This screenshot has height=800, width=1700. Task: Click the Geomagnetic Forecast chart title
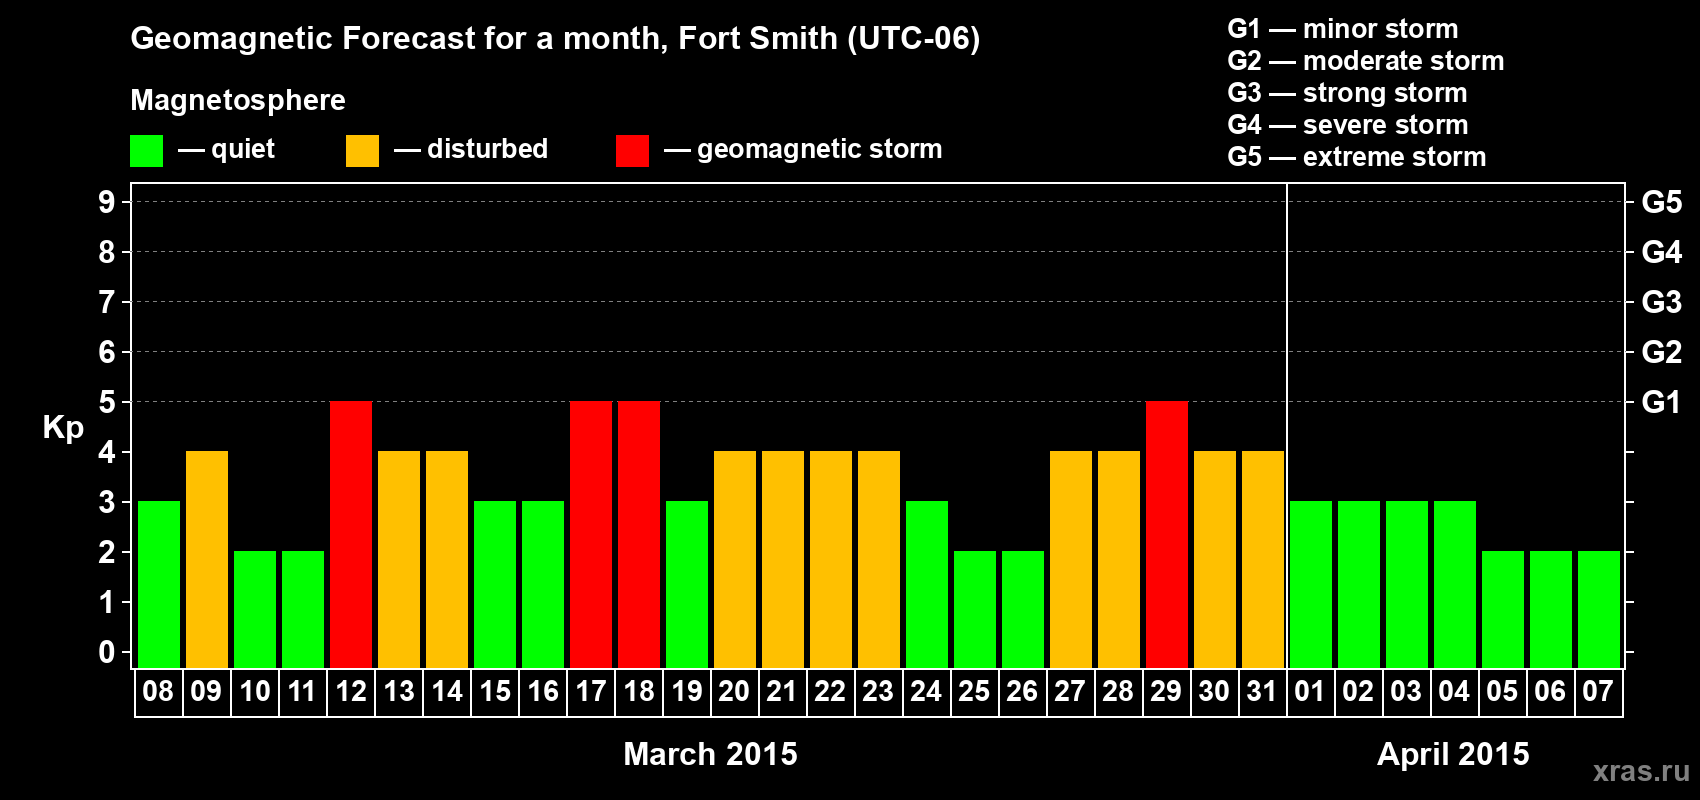555,39
